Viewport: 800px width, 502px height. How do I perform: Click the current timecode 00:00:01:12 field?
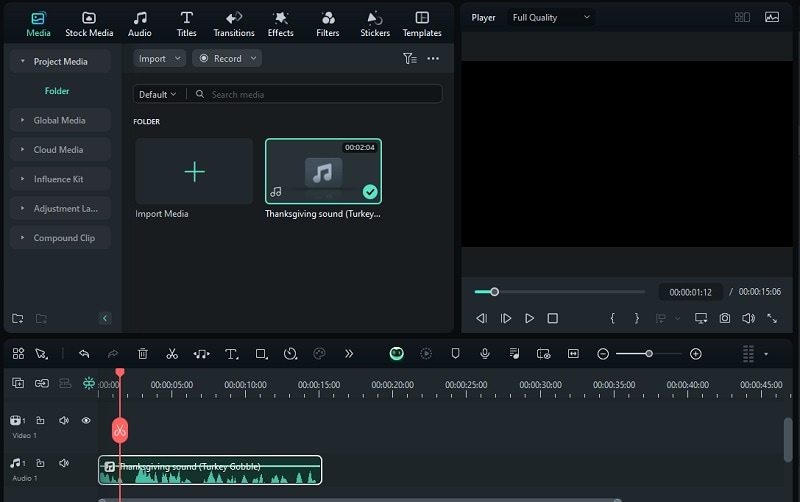[690, 292]
